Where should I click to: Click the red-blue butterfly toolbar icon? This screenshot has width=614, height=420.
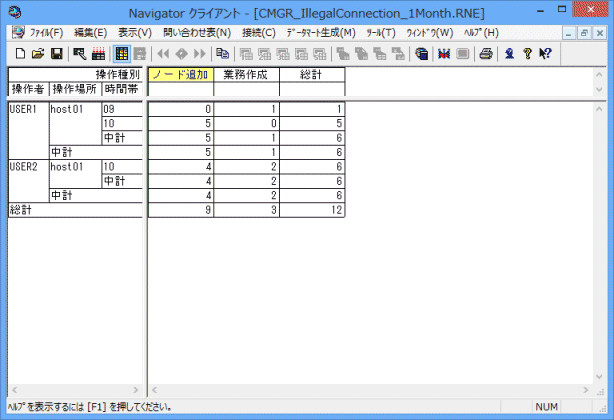[442, 53]
